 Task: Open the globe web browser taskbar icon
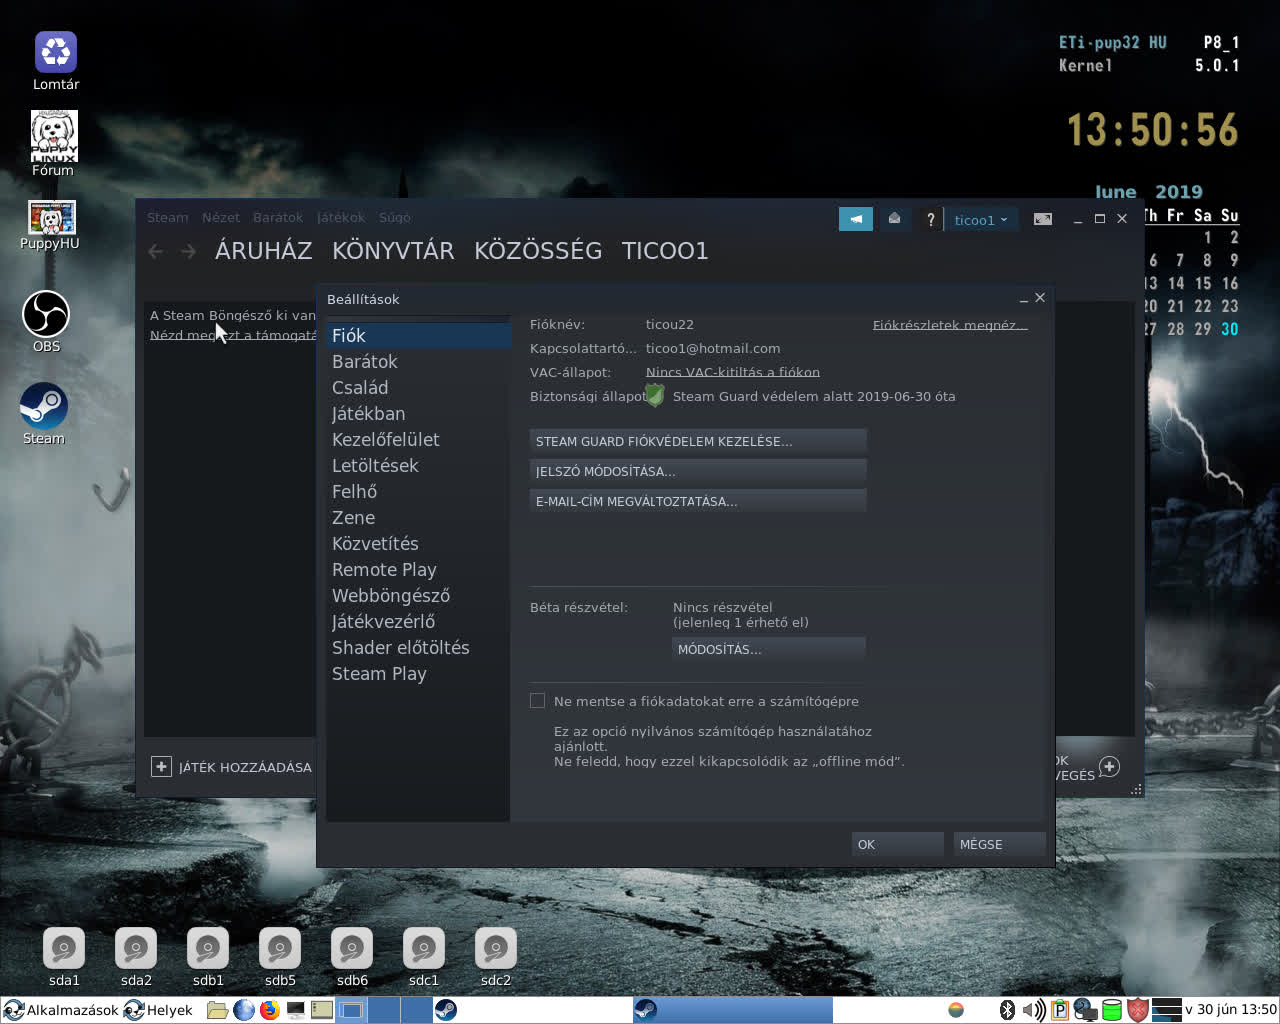click(x=244, y=1010)
